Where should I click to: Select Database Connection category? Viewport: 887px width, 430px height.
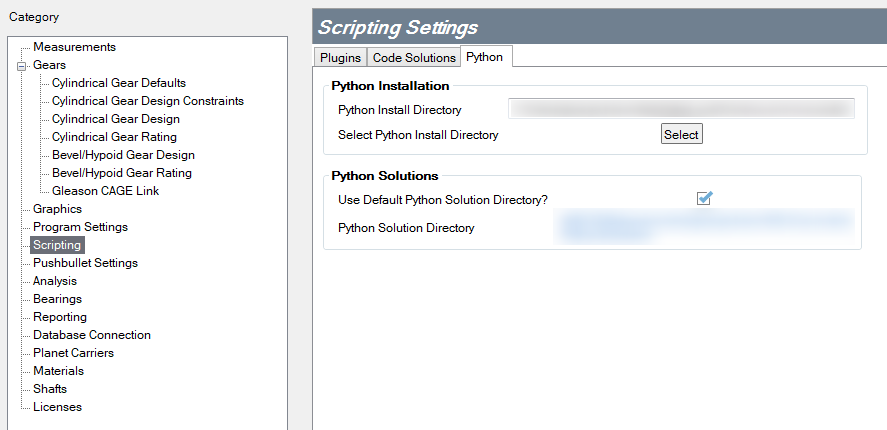point(91,335)
